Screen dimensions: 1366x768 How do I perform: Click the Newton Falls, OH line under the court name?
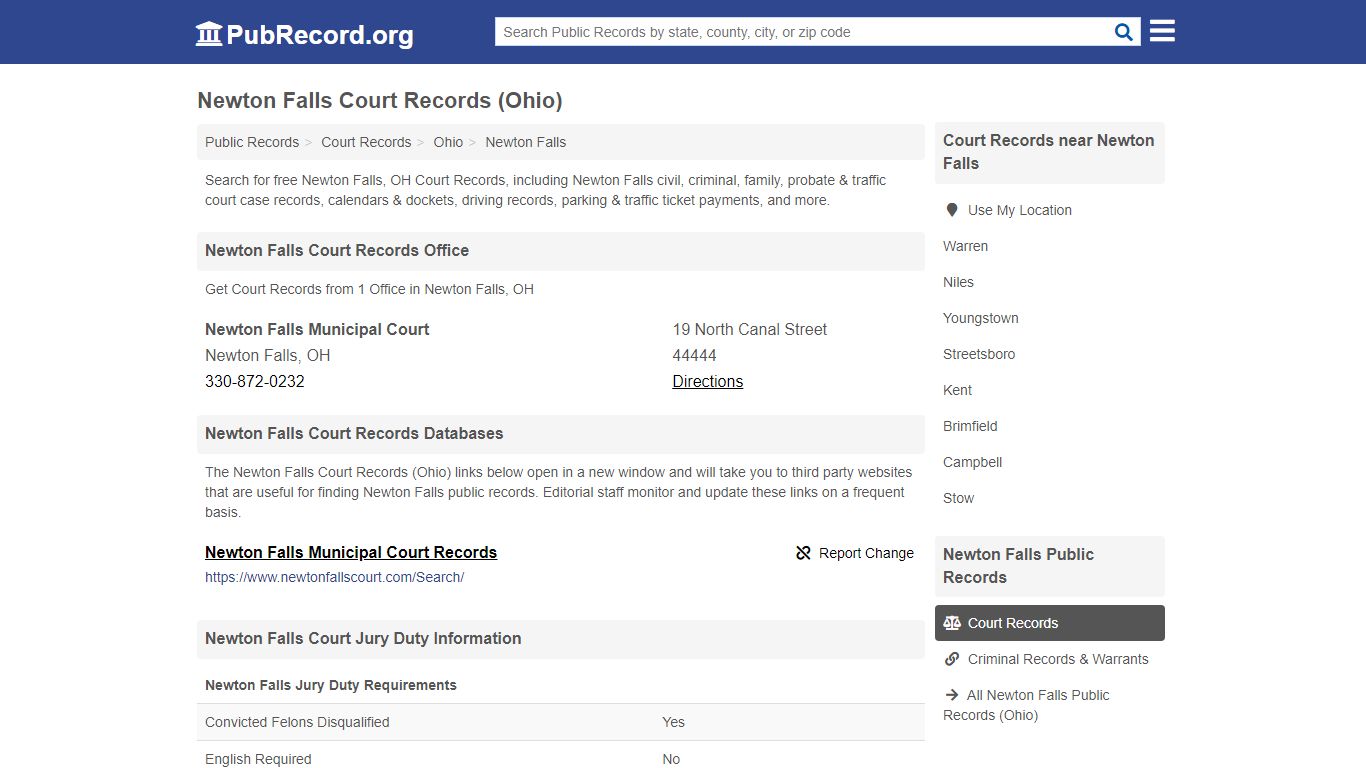coord(267,355)
